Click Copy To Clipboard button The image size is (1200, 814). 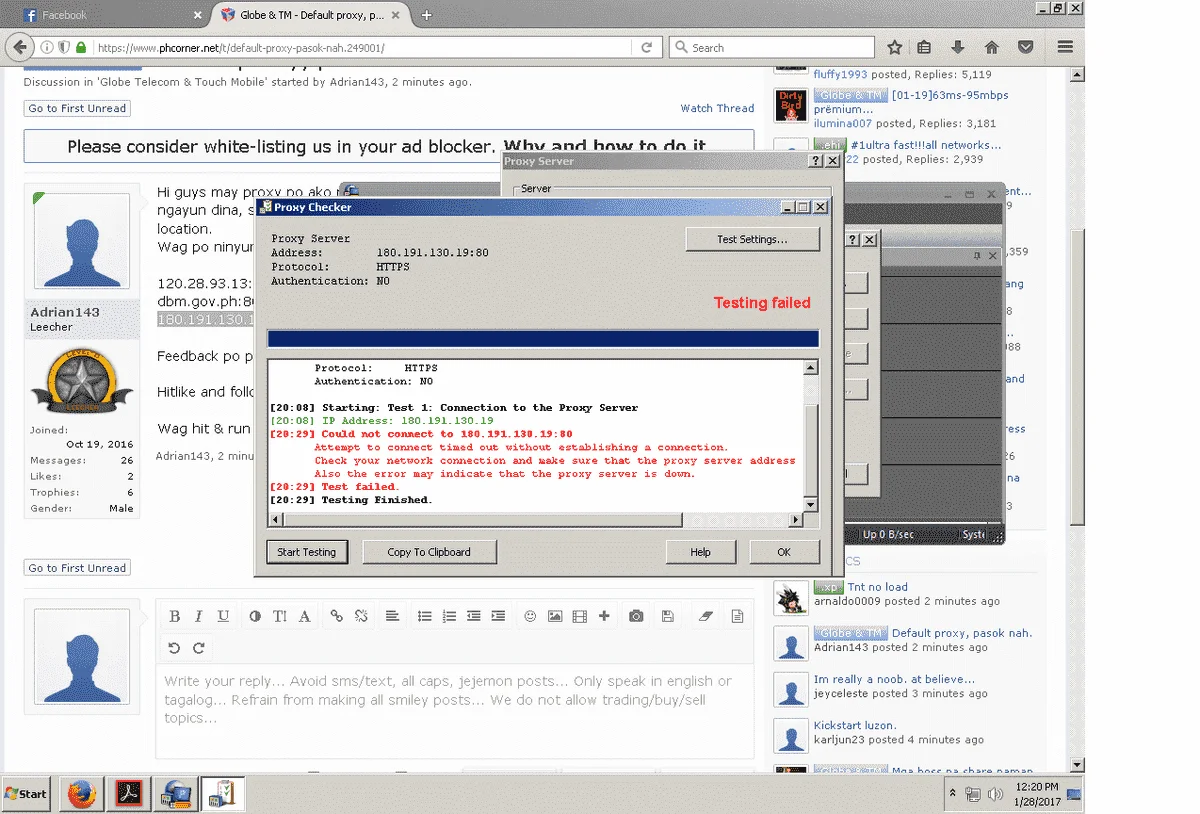pyautogui.click(x=428, y=552)
